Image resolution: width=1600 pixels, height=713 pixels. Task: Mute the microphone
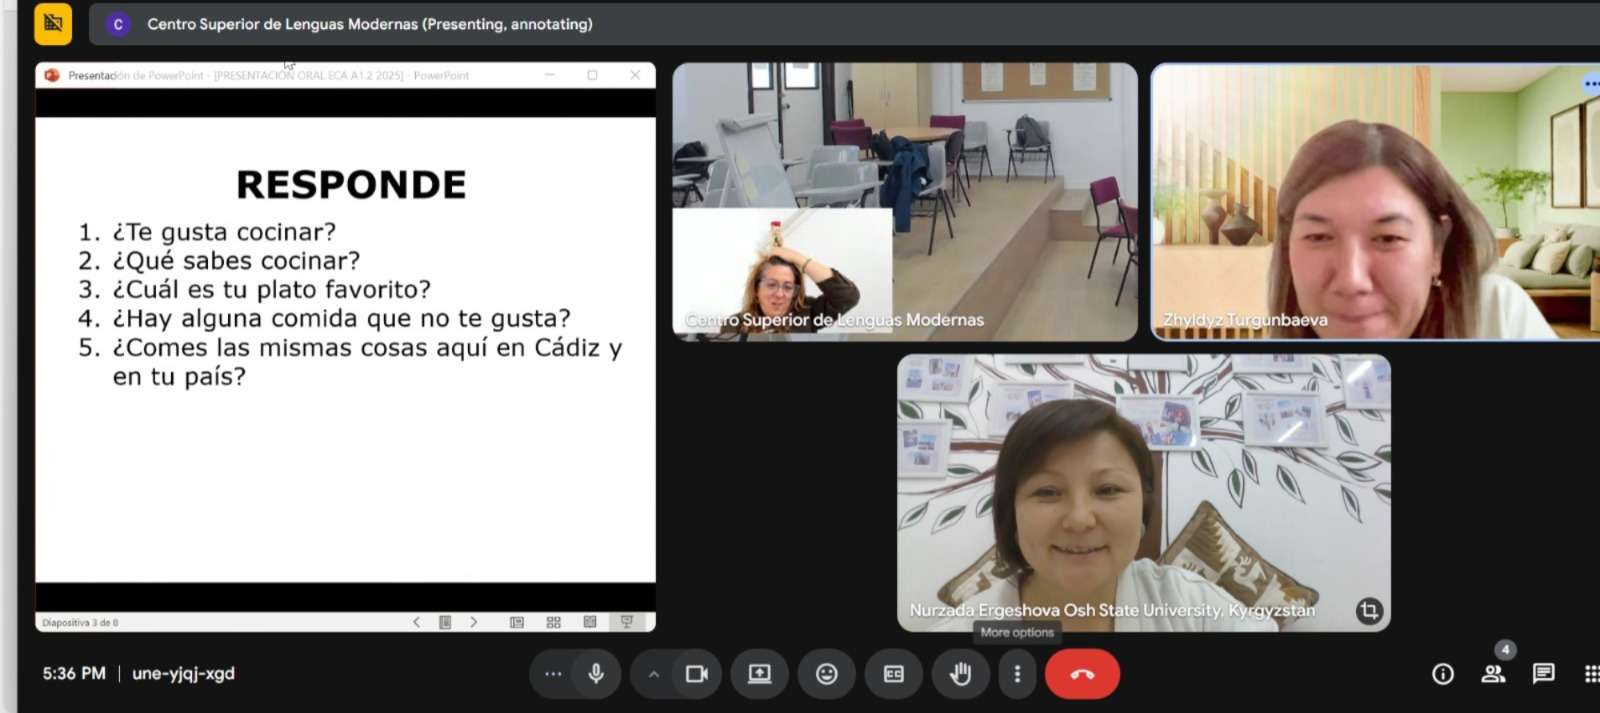(x=596, y=674)
